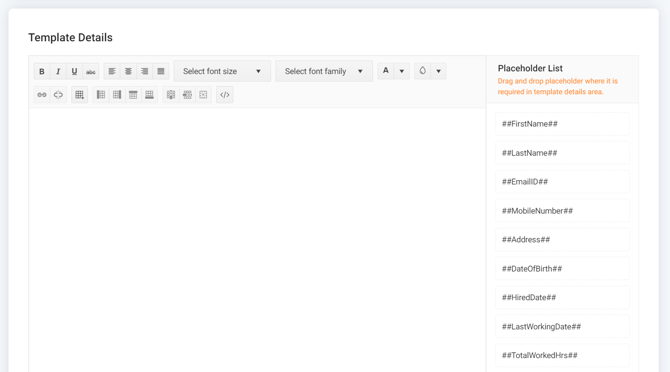670x372 pixels.
Task: Add table row above
Action: [133, 95]
